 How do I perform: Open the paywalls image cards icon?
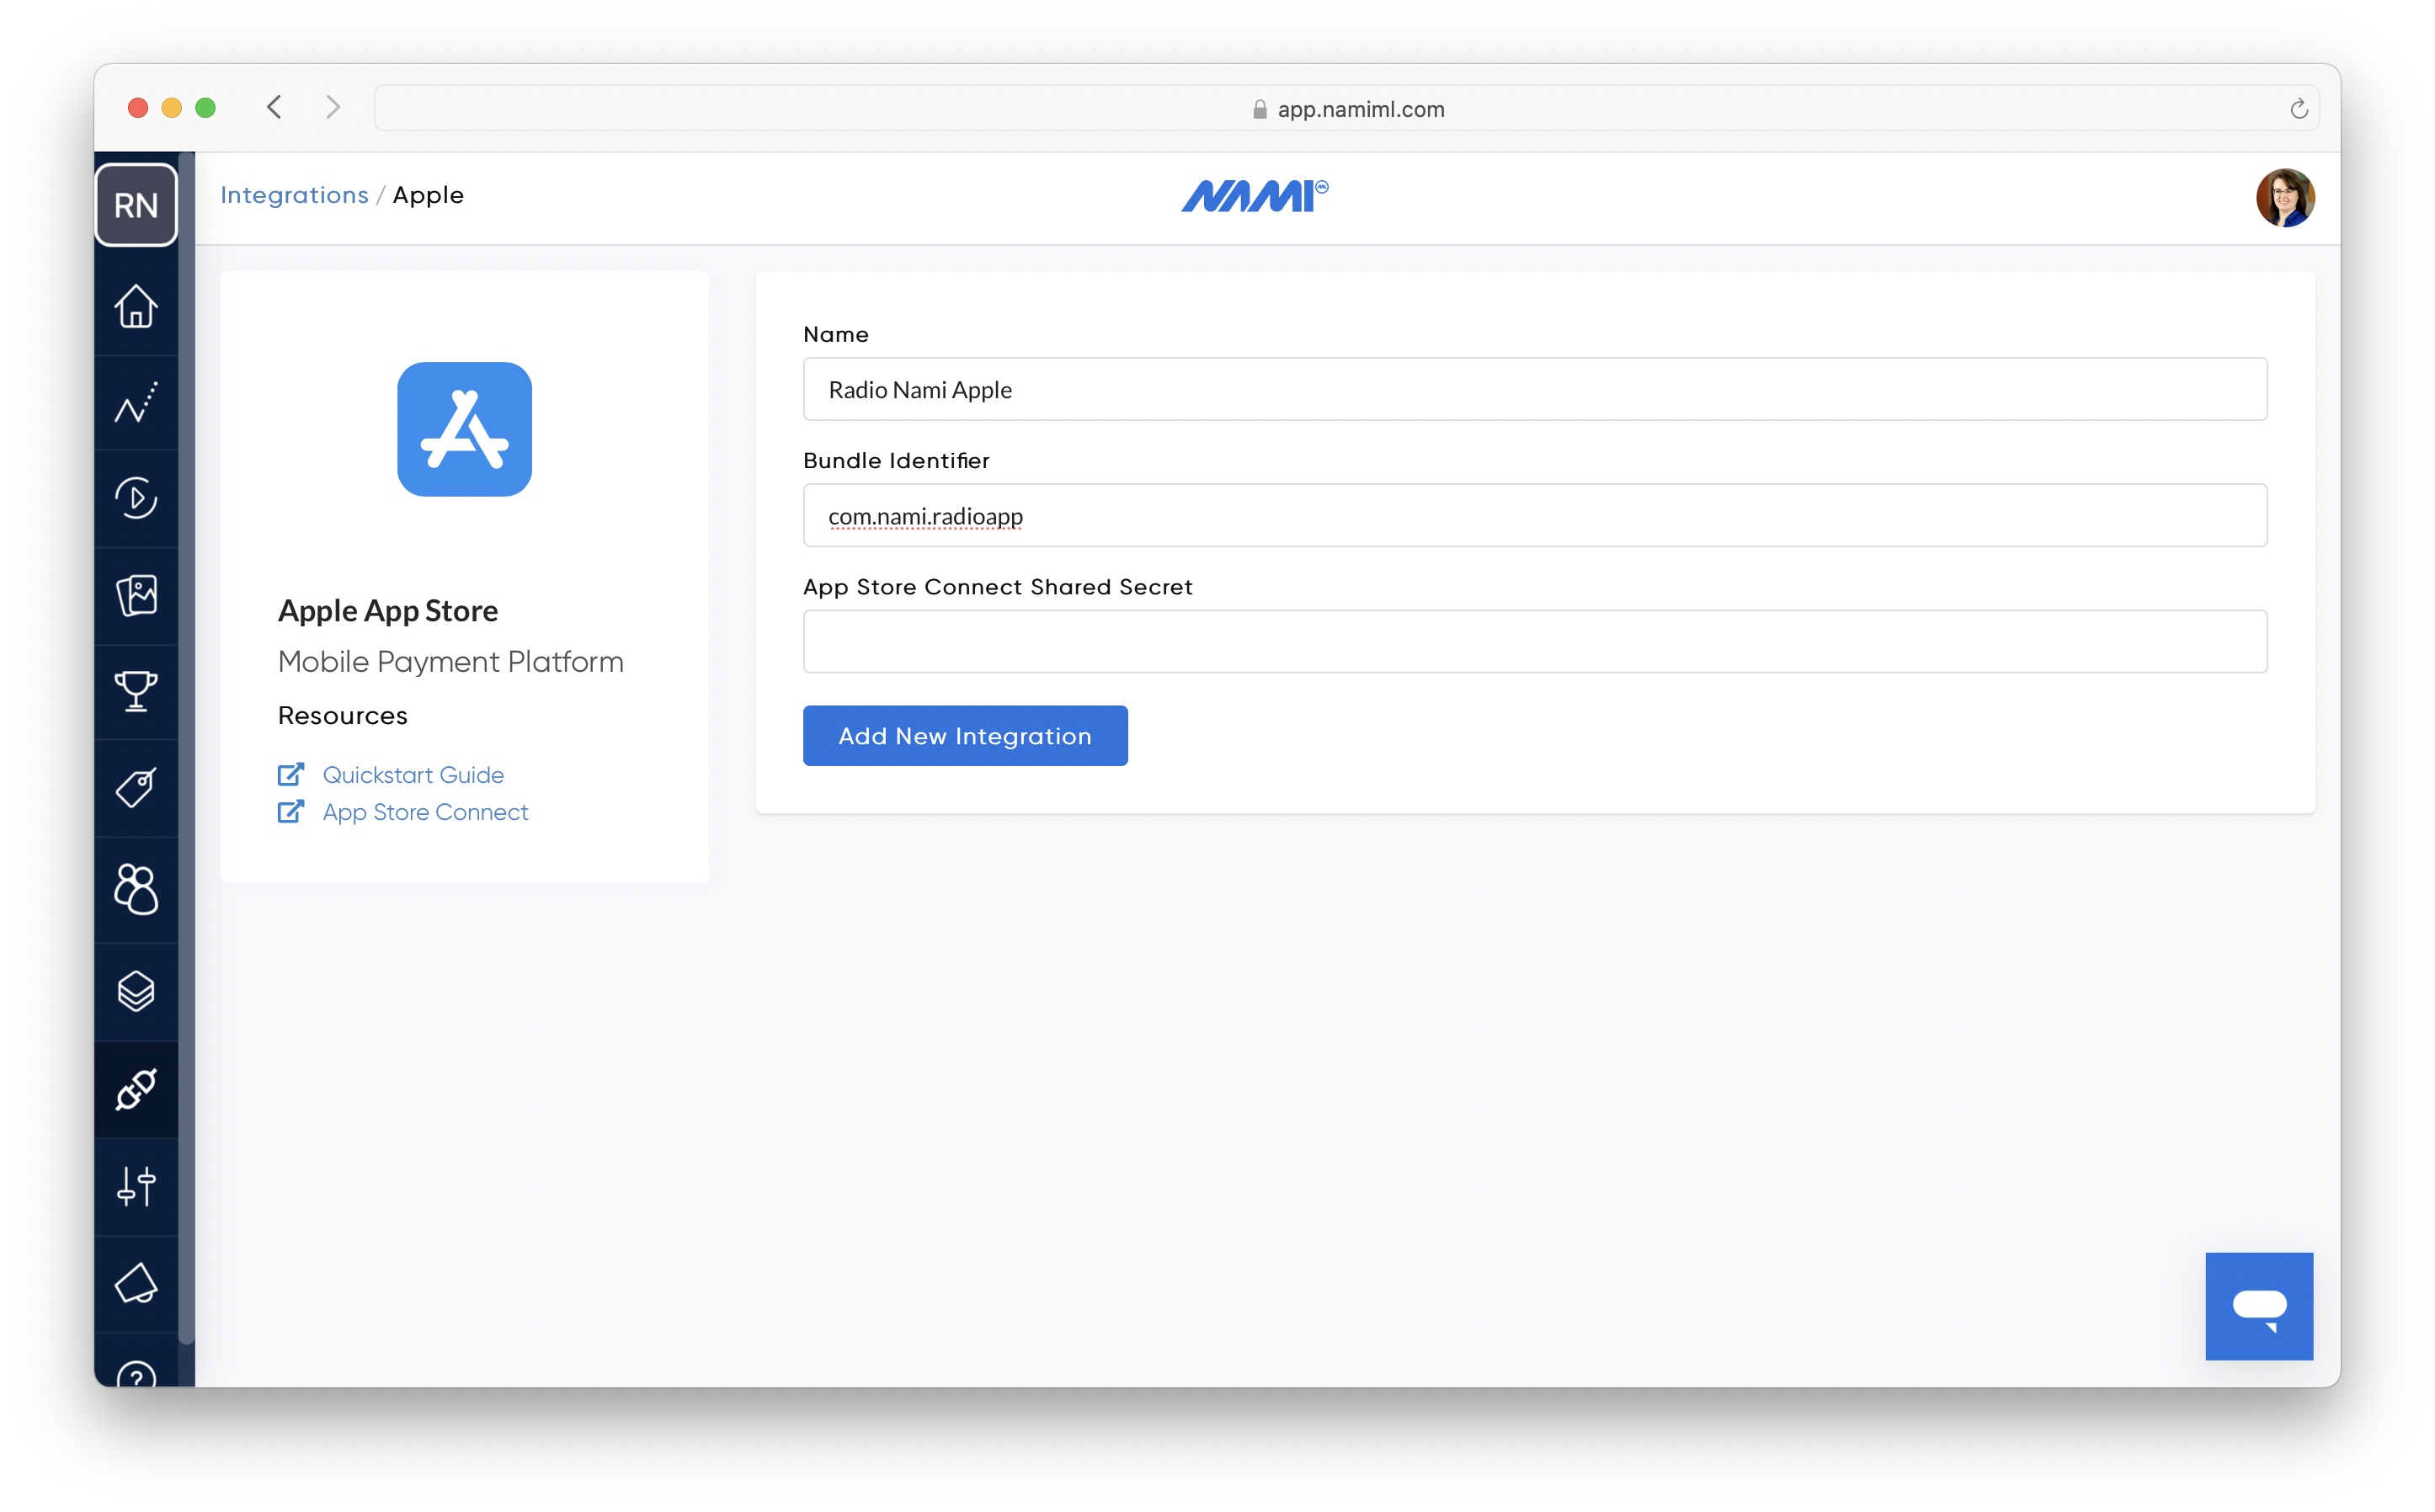tap(136, 595)
